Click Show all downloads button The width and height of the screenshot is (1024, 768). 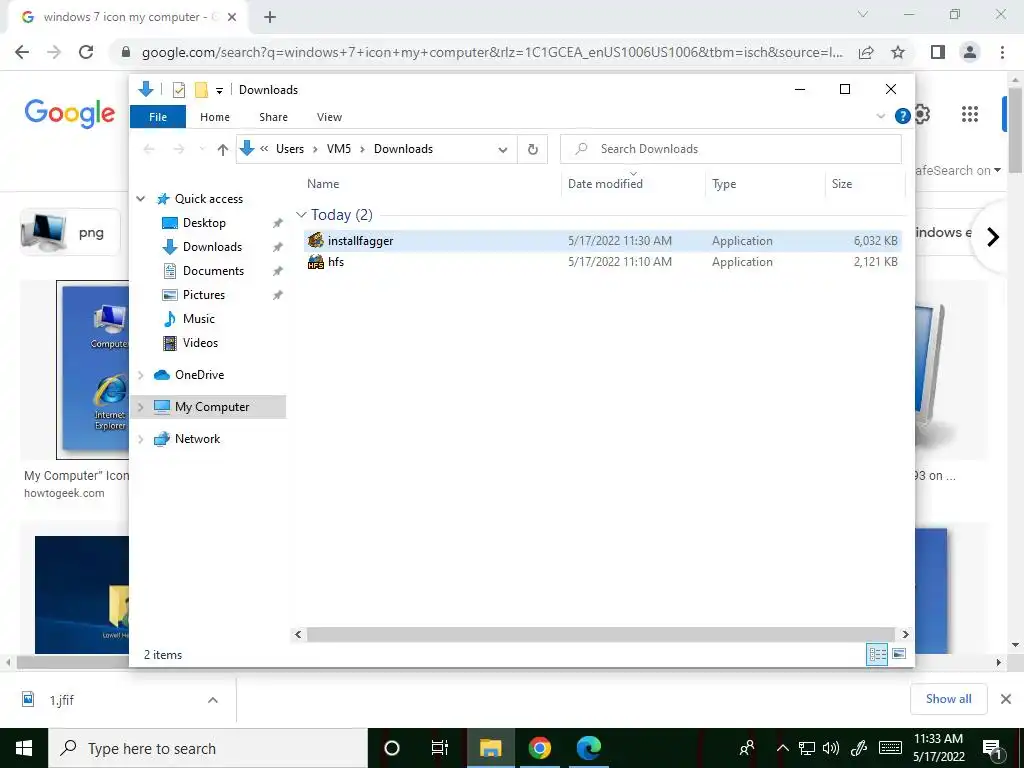pos(948,699)
